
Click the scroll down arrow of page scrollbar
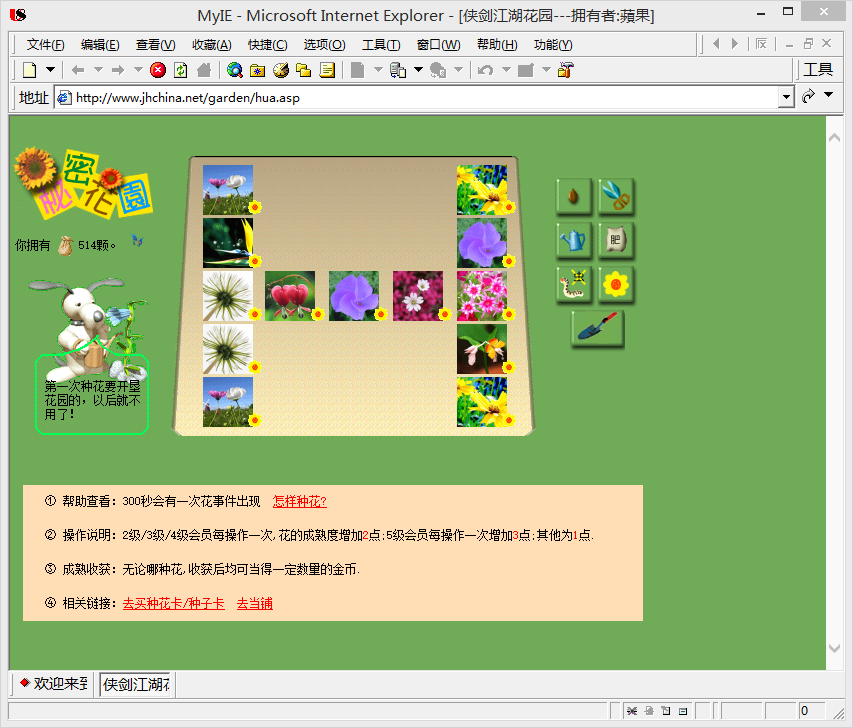click(x=835, y=648)
